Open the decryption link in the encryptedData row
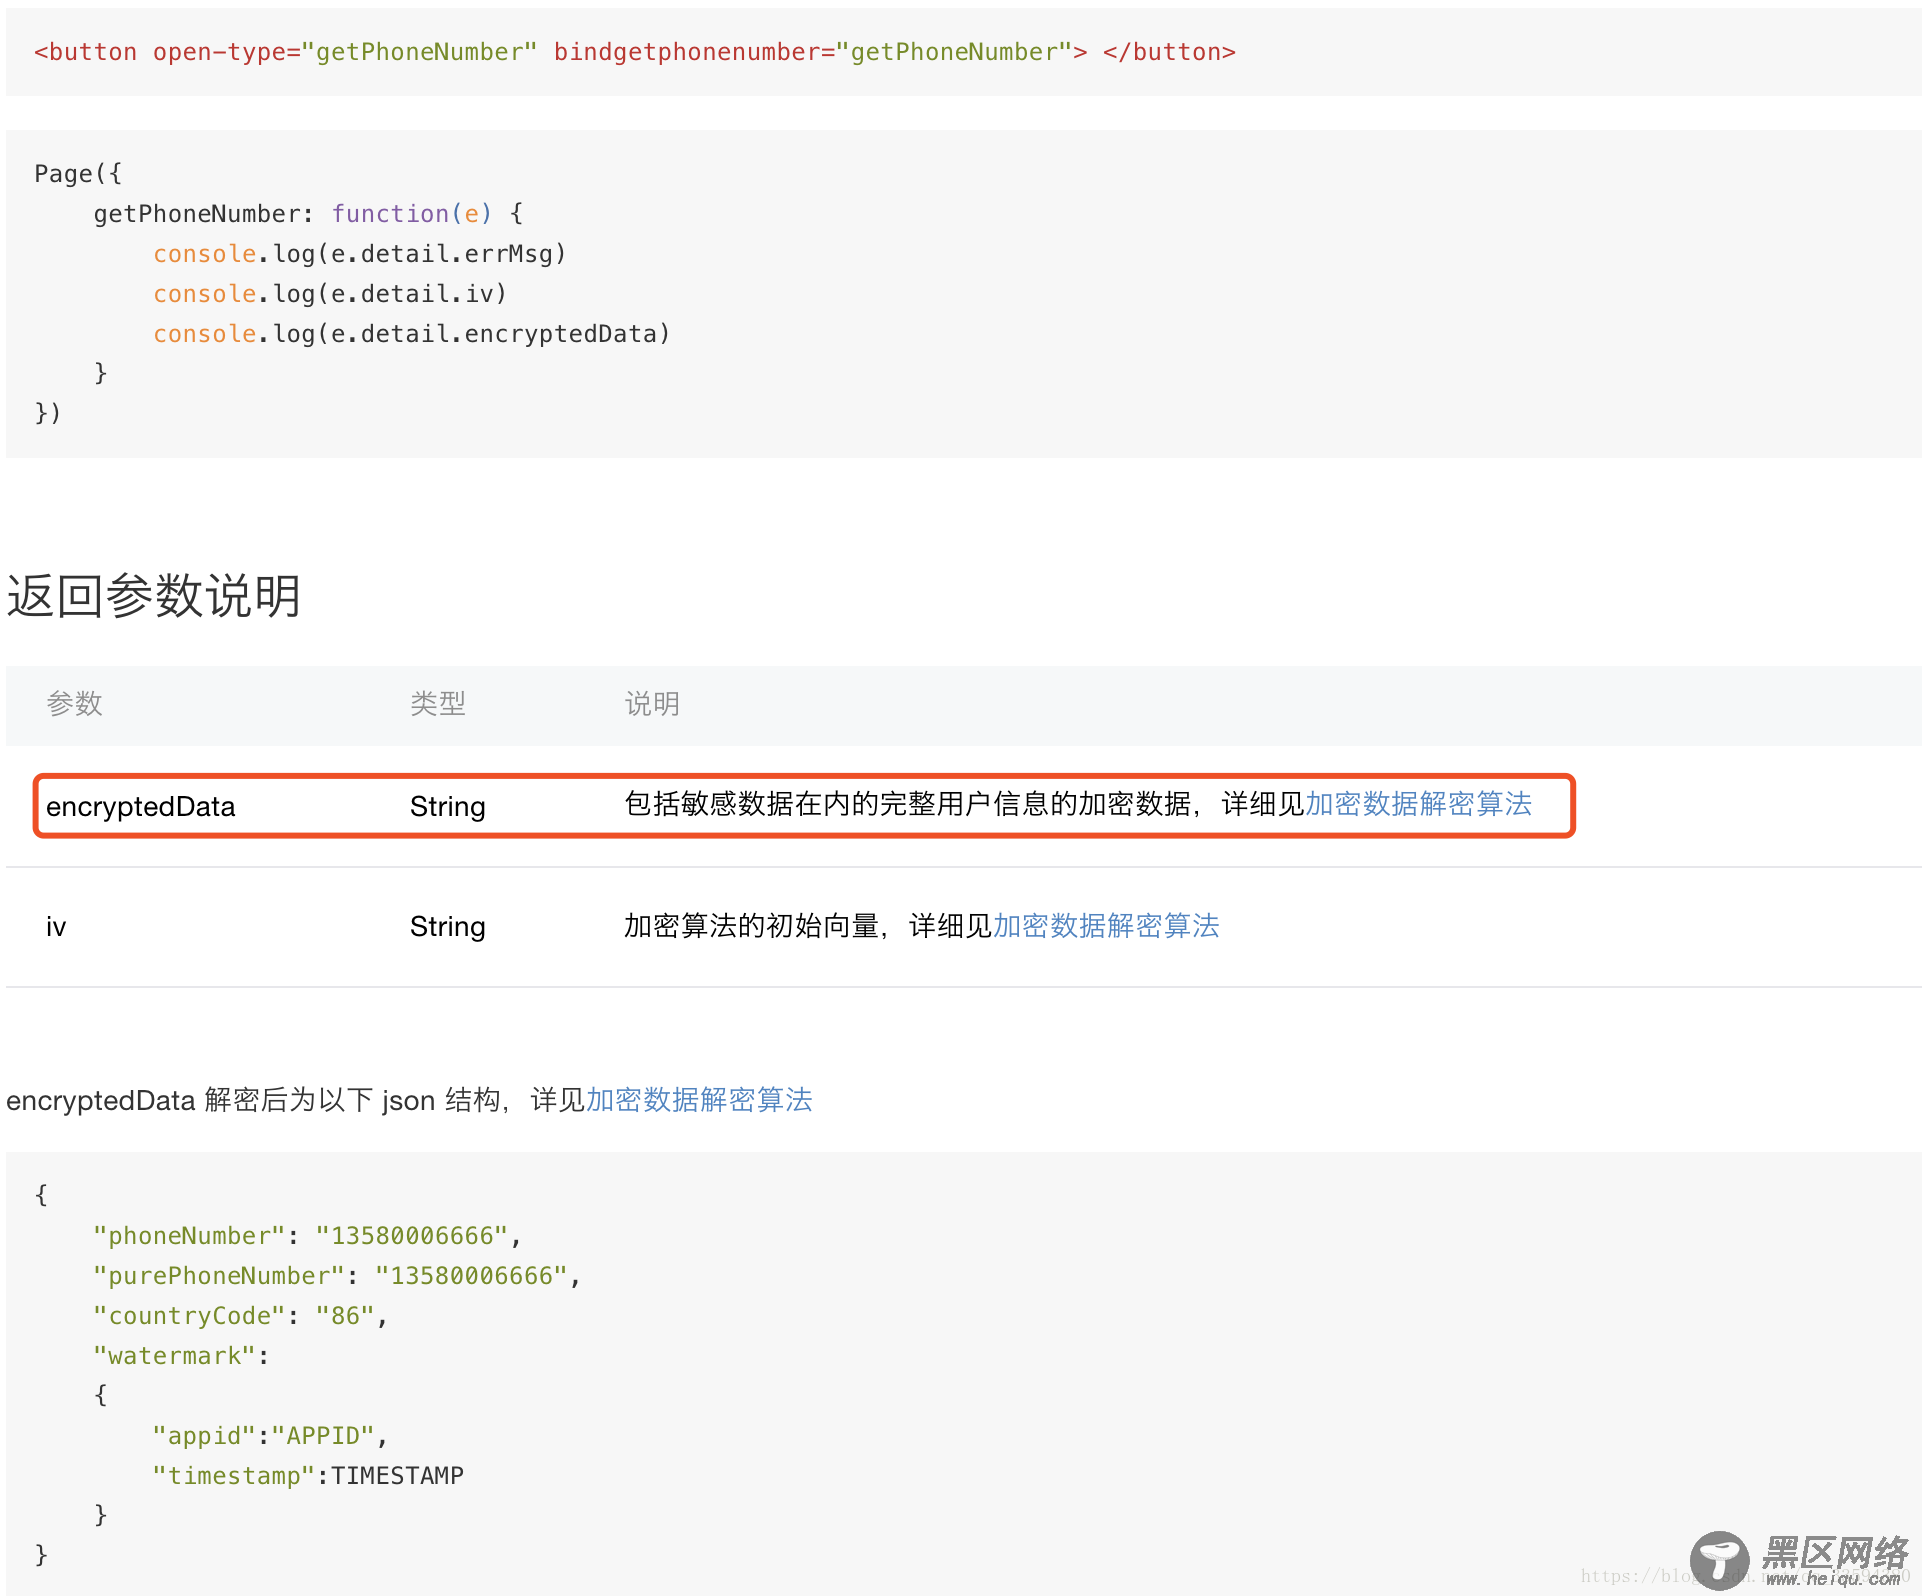 coord(1418,805)
